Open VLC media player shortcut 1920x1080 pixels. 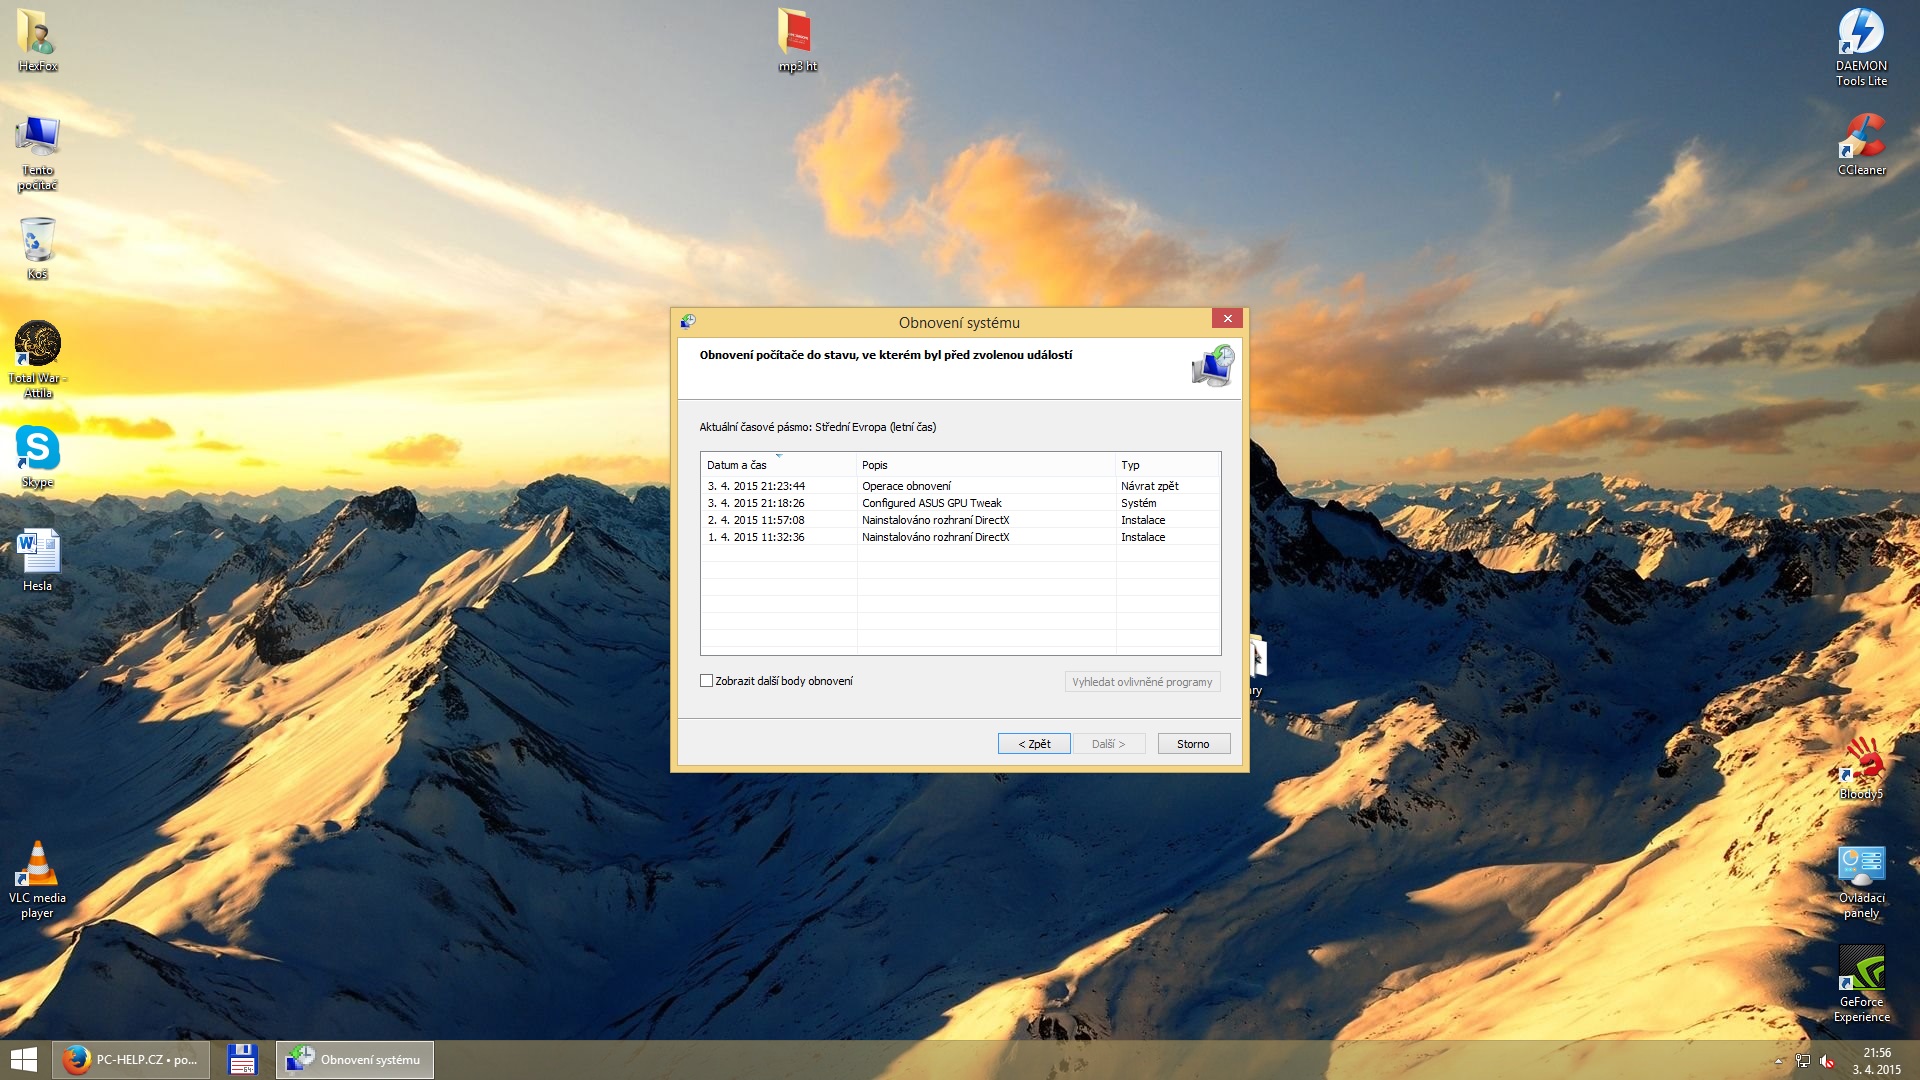click(37, 865)
